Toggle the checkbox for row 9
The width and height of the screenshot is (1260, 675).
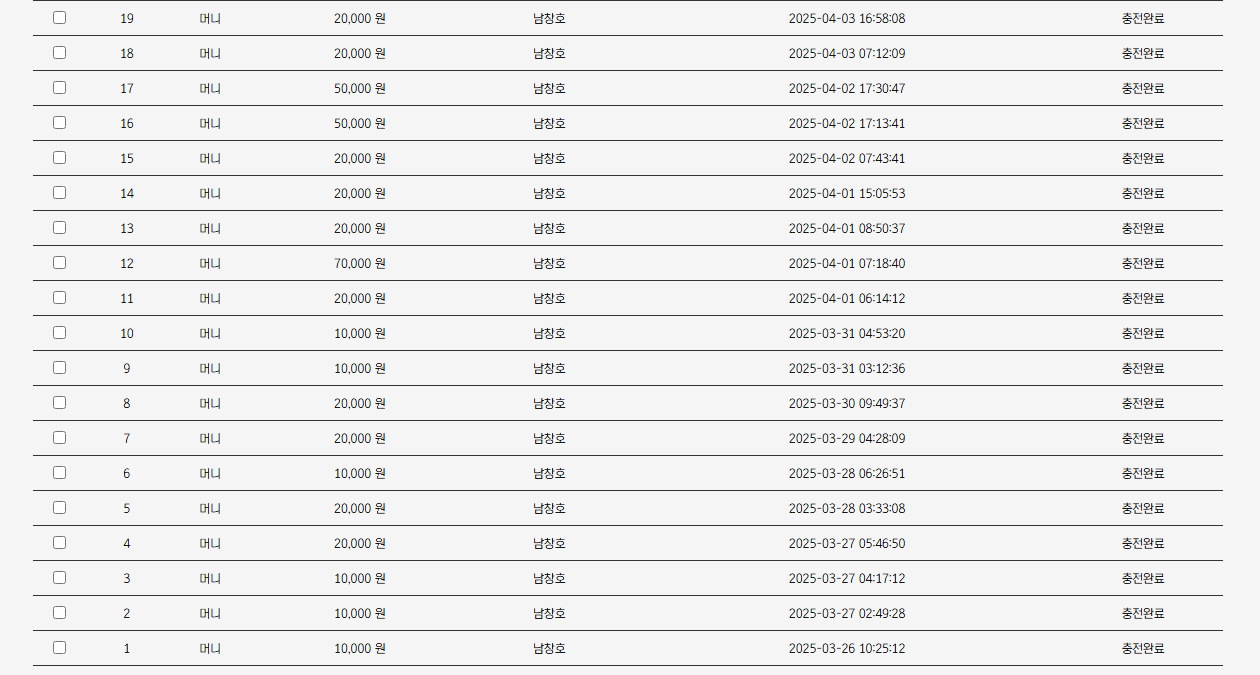[x=60, y=368]
